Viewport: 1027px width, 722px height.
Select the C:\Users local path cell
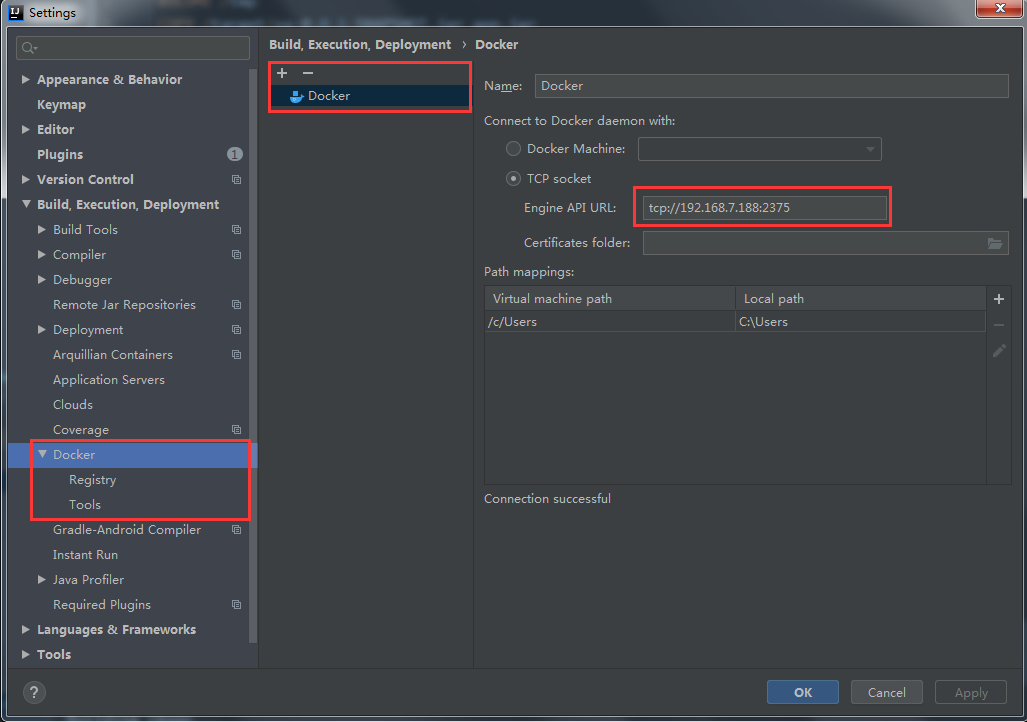tap(861, 322)
